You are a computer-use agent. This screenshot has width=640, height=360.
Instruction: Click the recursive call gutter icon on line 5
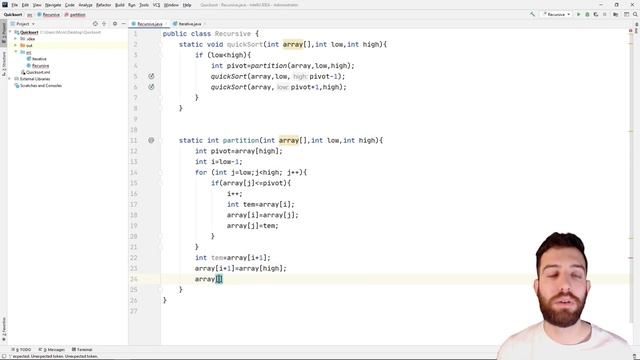click(151, 76)
